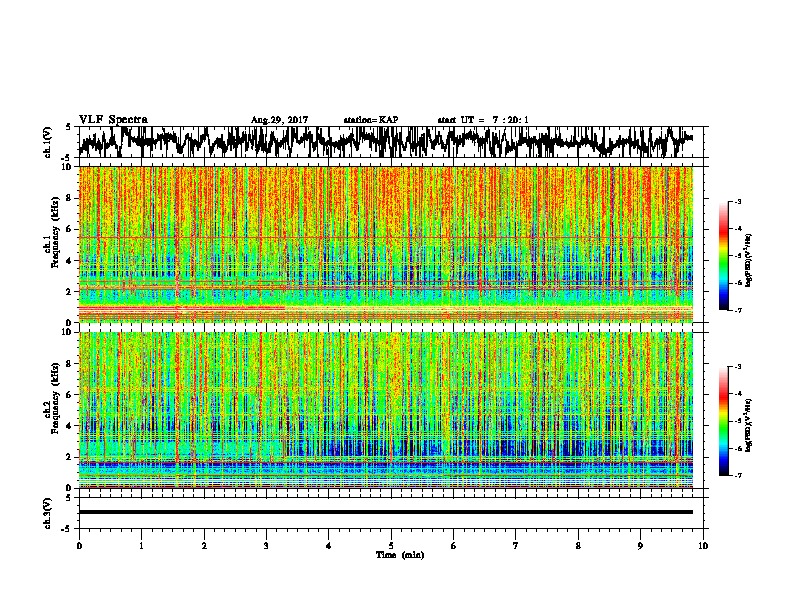This screenshot has width=792, height=612.
Task: Click the "-3" label on ch.2 colorbar
Action: click(x=738, y=367)
